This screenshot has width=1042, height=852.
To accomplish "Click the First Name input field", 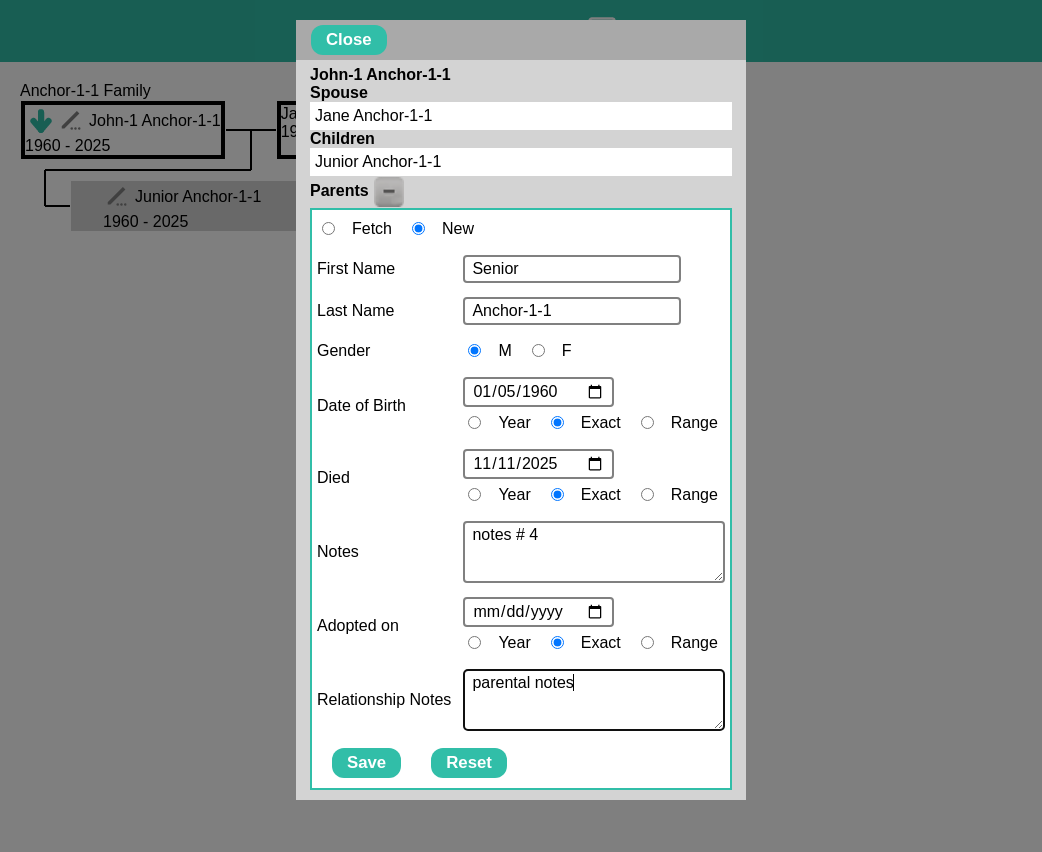I will [571, 269].
